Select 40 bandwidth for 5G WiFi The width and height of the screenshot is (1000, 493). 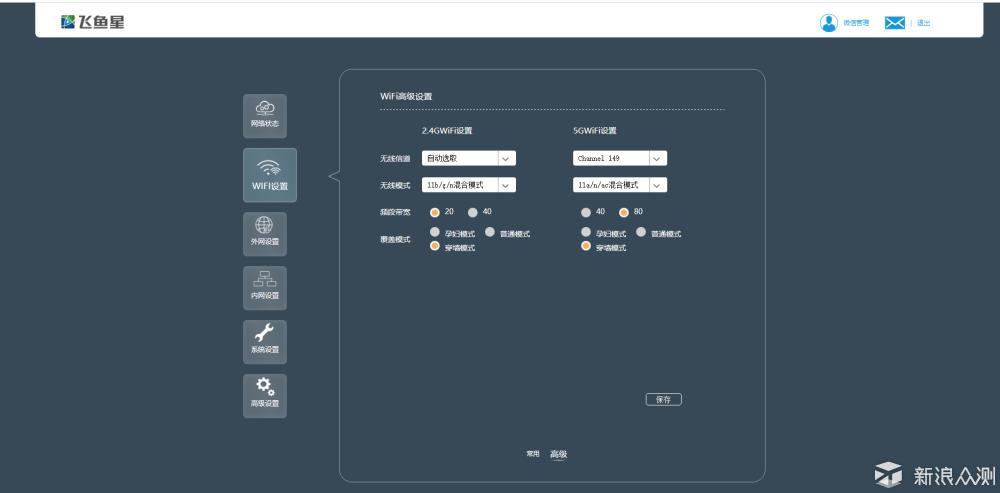585,212
